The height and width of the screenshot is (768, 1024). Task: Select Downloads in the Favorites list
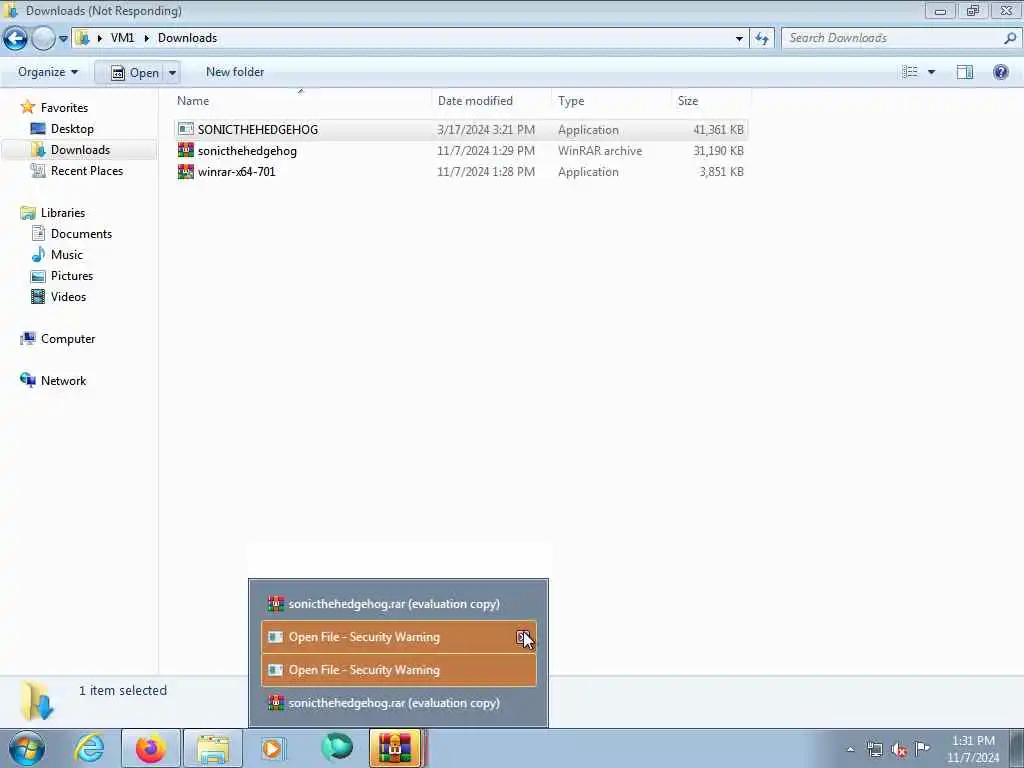point(80,150)
